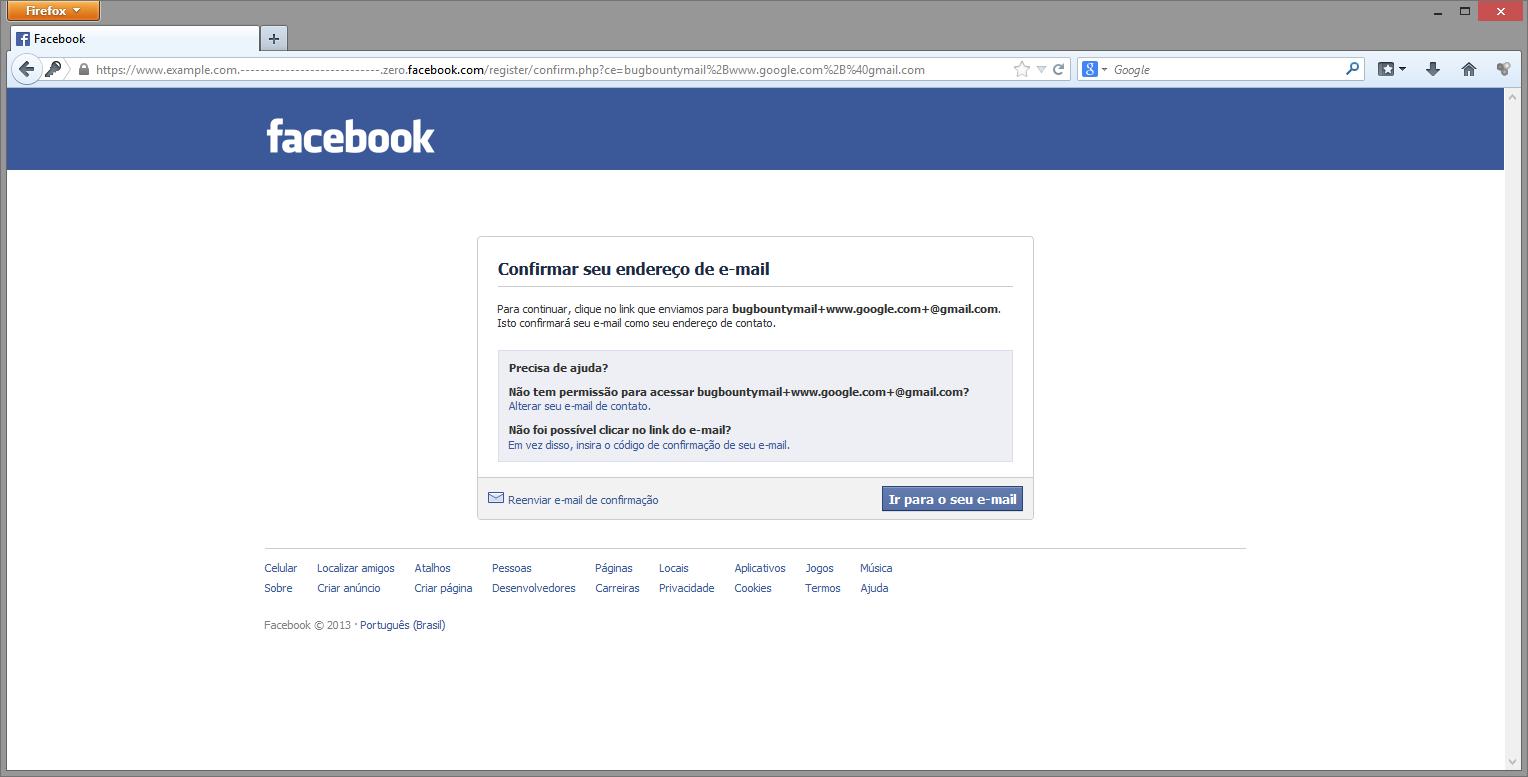Click the 'Facebook © 2013' copyright text

point(307,625)
